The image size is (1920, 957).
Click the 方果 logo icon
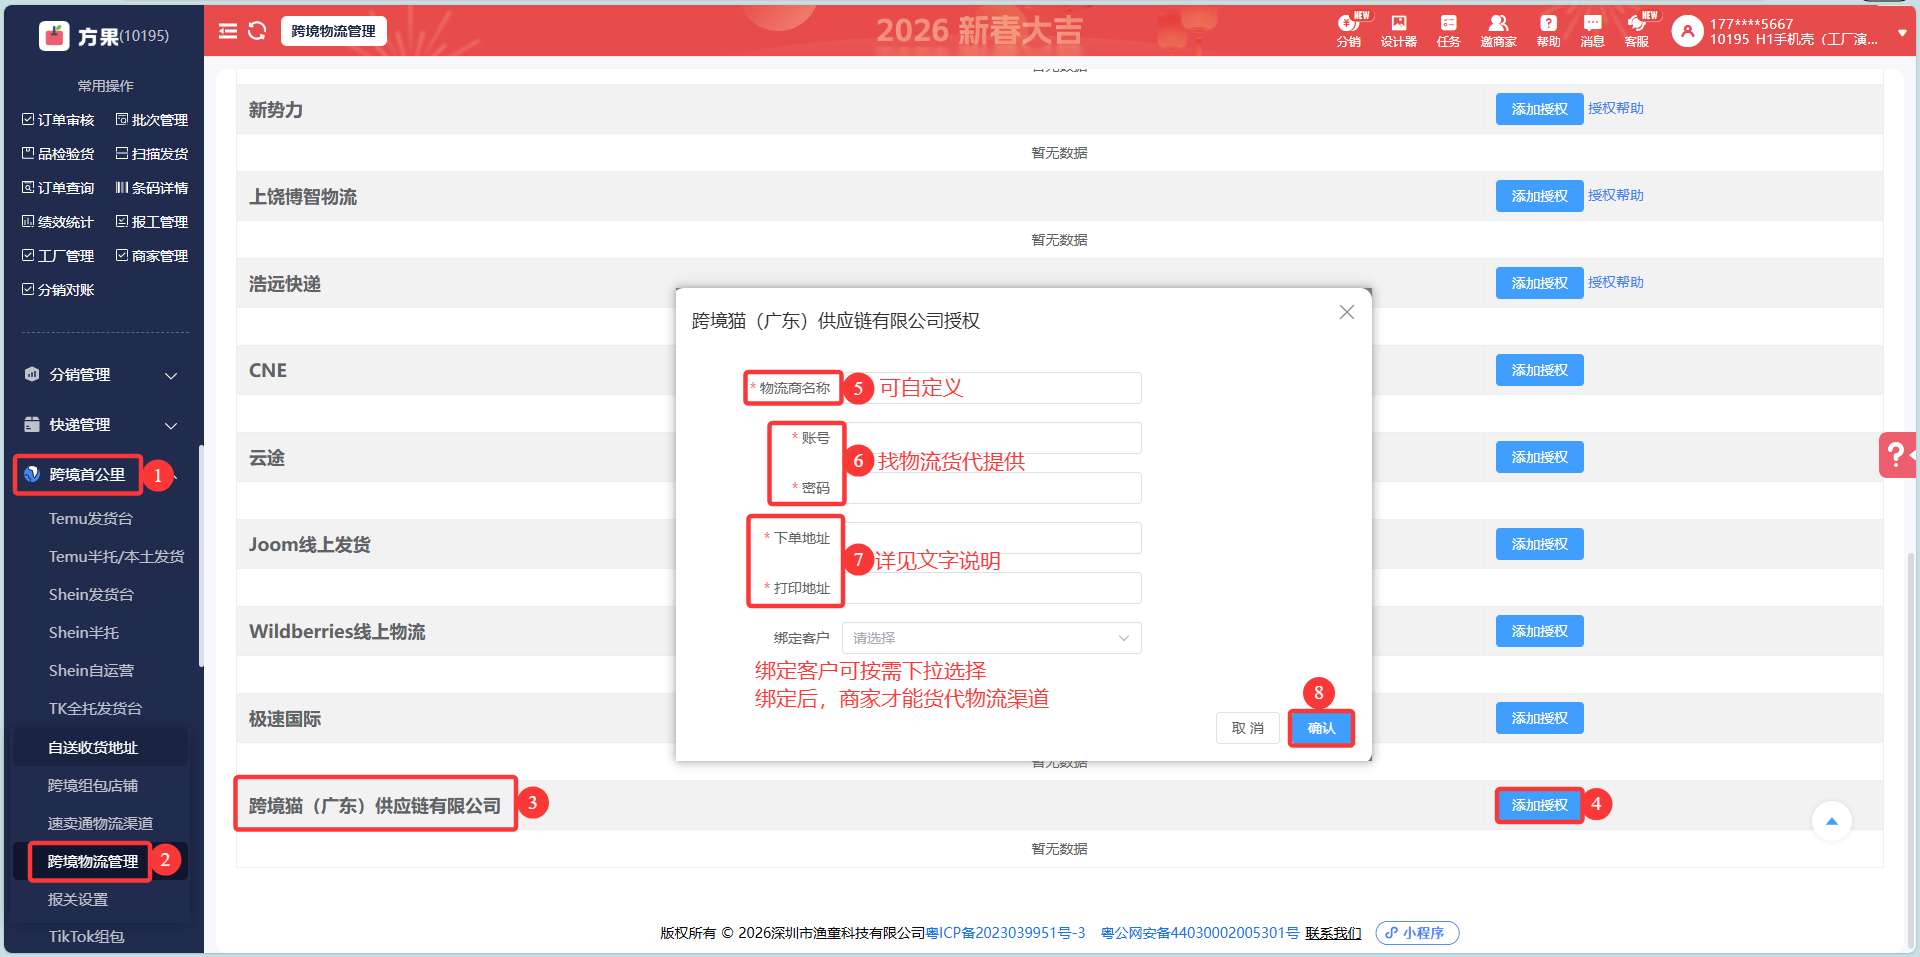click(x=54, y=36)
